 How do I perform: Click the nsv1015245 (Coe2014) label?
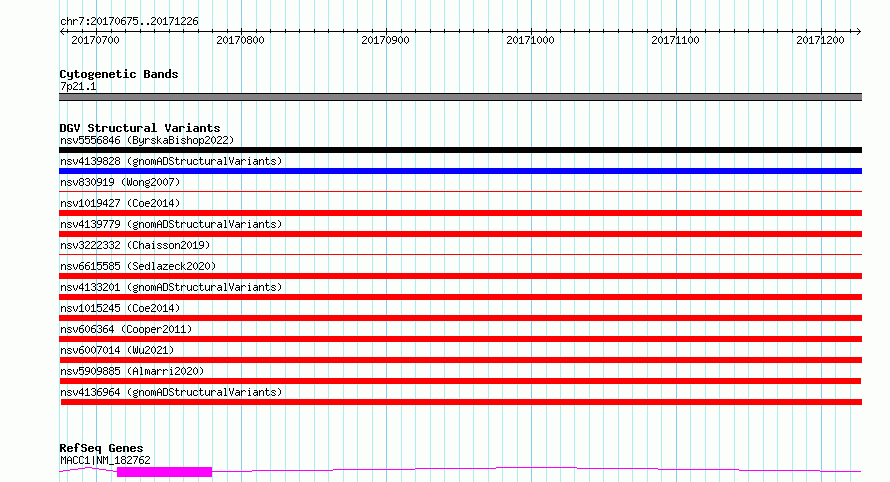tap(120, 308)
